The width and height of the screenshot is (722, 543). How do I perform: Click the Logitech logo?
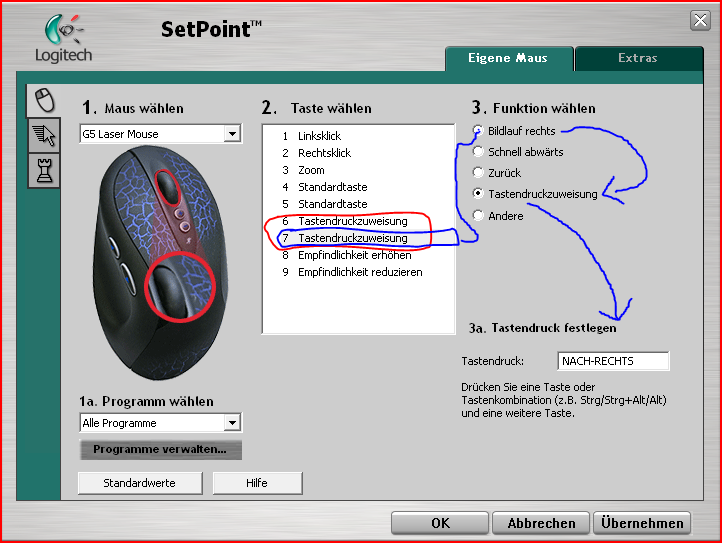click(x=64, y=39)
